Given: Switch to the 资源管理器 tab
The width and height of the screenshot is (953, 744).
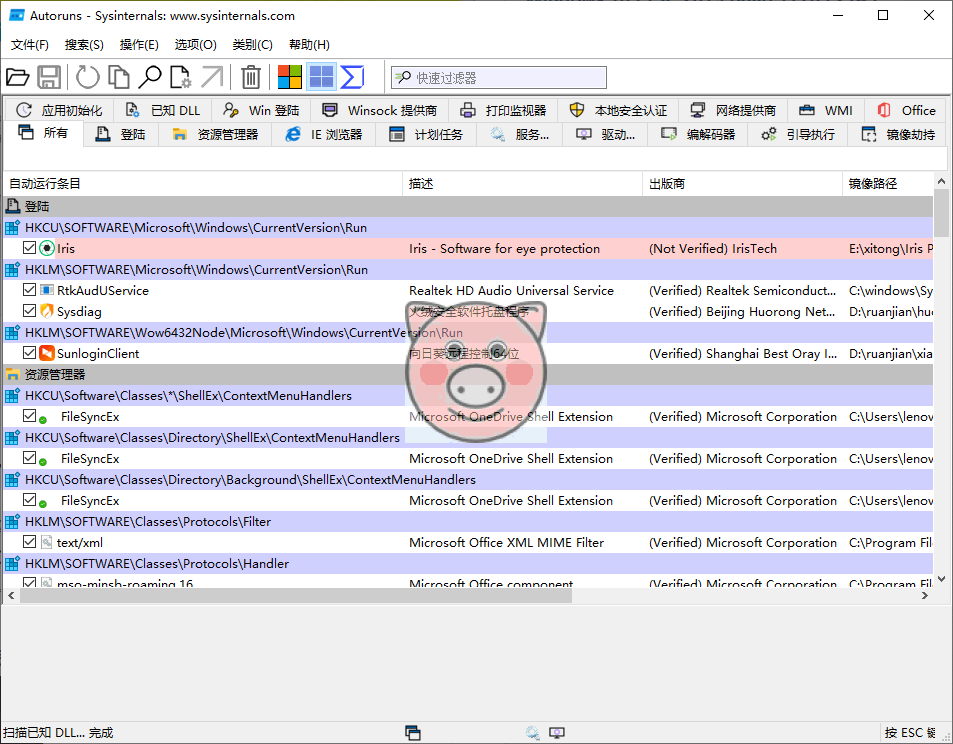Looking at the screenshot, I should (215, 134).
